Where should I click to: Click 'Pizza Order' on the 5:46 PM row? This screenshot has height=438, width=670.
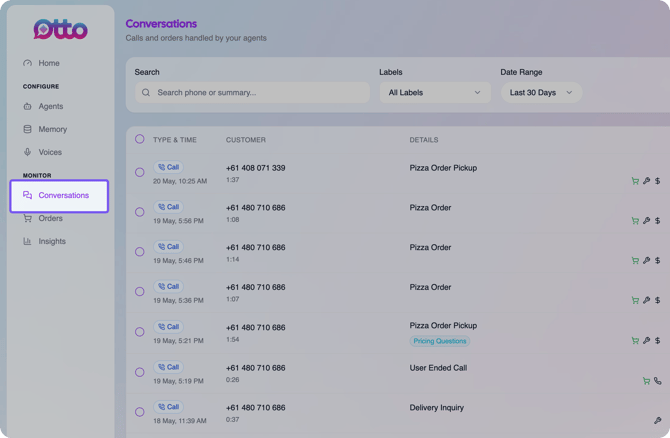point(430,247)
